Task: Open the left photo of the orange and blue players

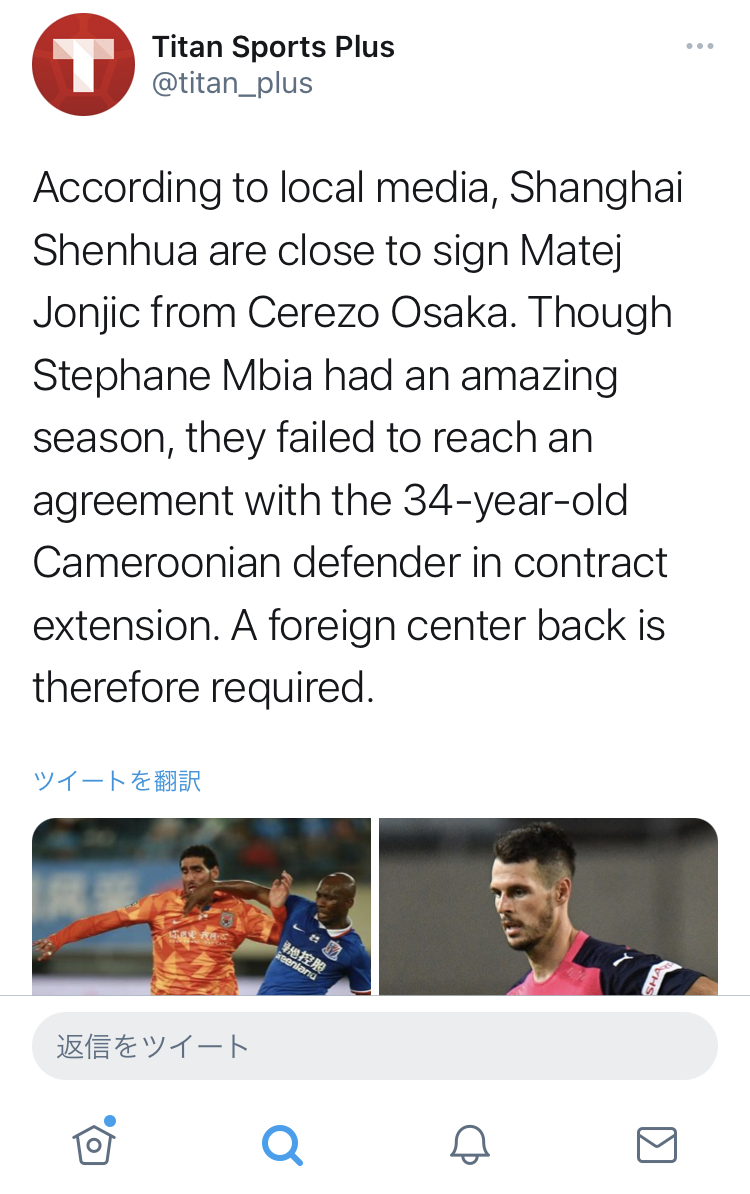Action: pyautogui.click(x=201, y=906)
